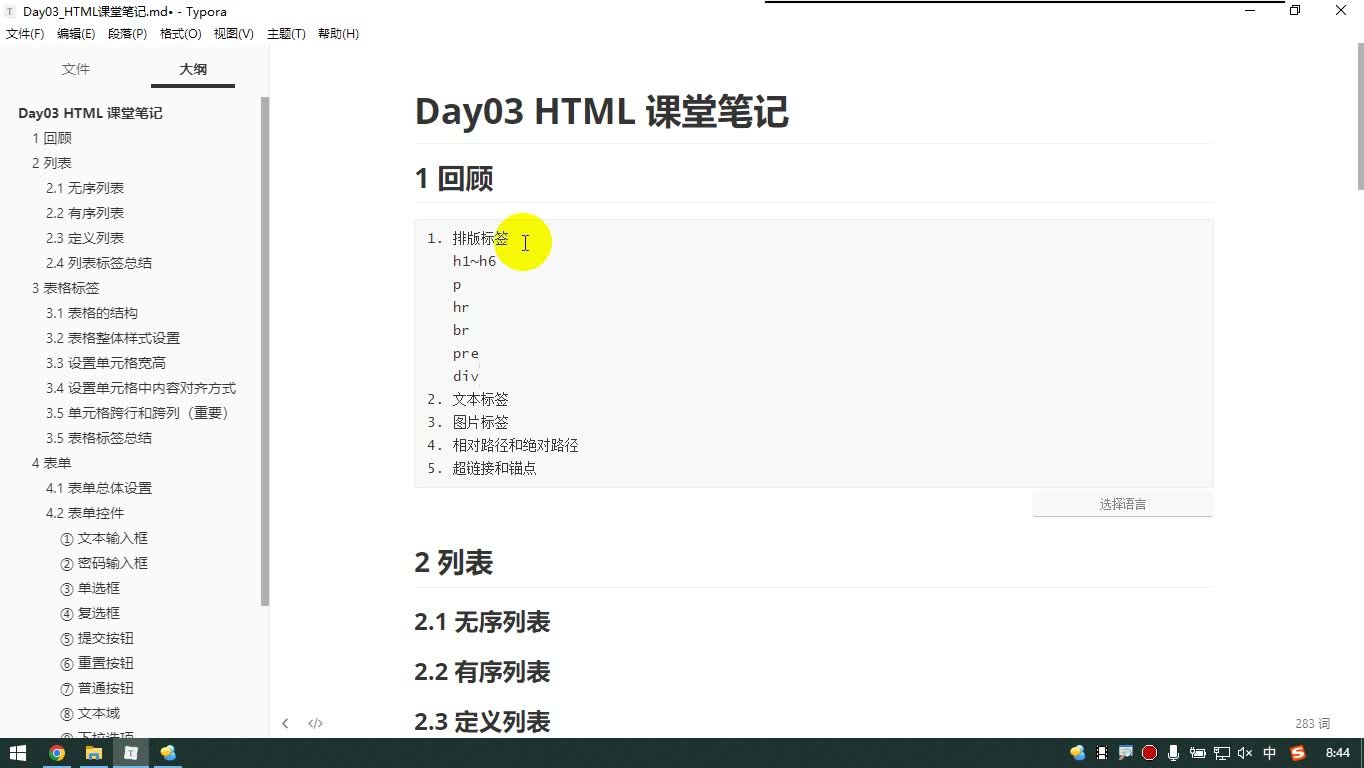Click the red recording stop tray icon

(x=1150, y=753)
